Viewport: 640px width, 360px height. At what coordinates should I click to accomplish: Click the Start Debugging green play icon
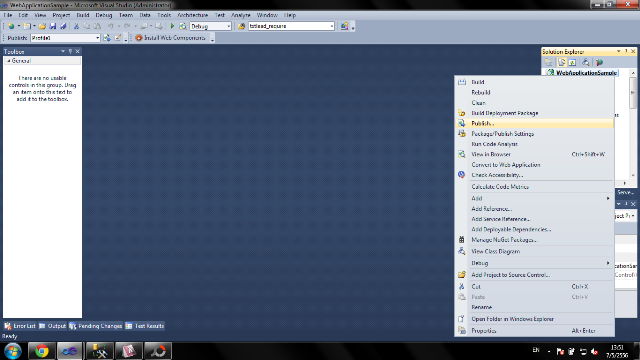[x=172, y=26]
